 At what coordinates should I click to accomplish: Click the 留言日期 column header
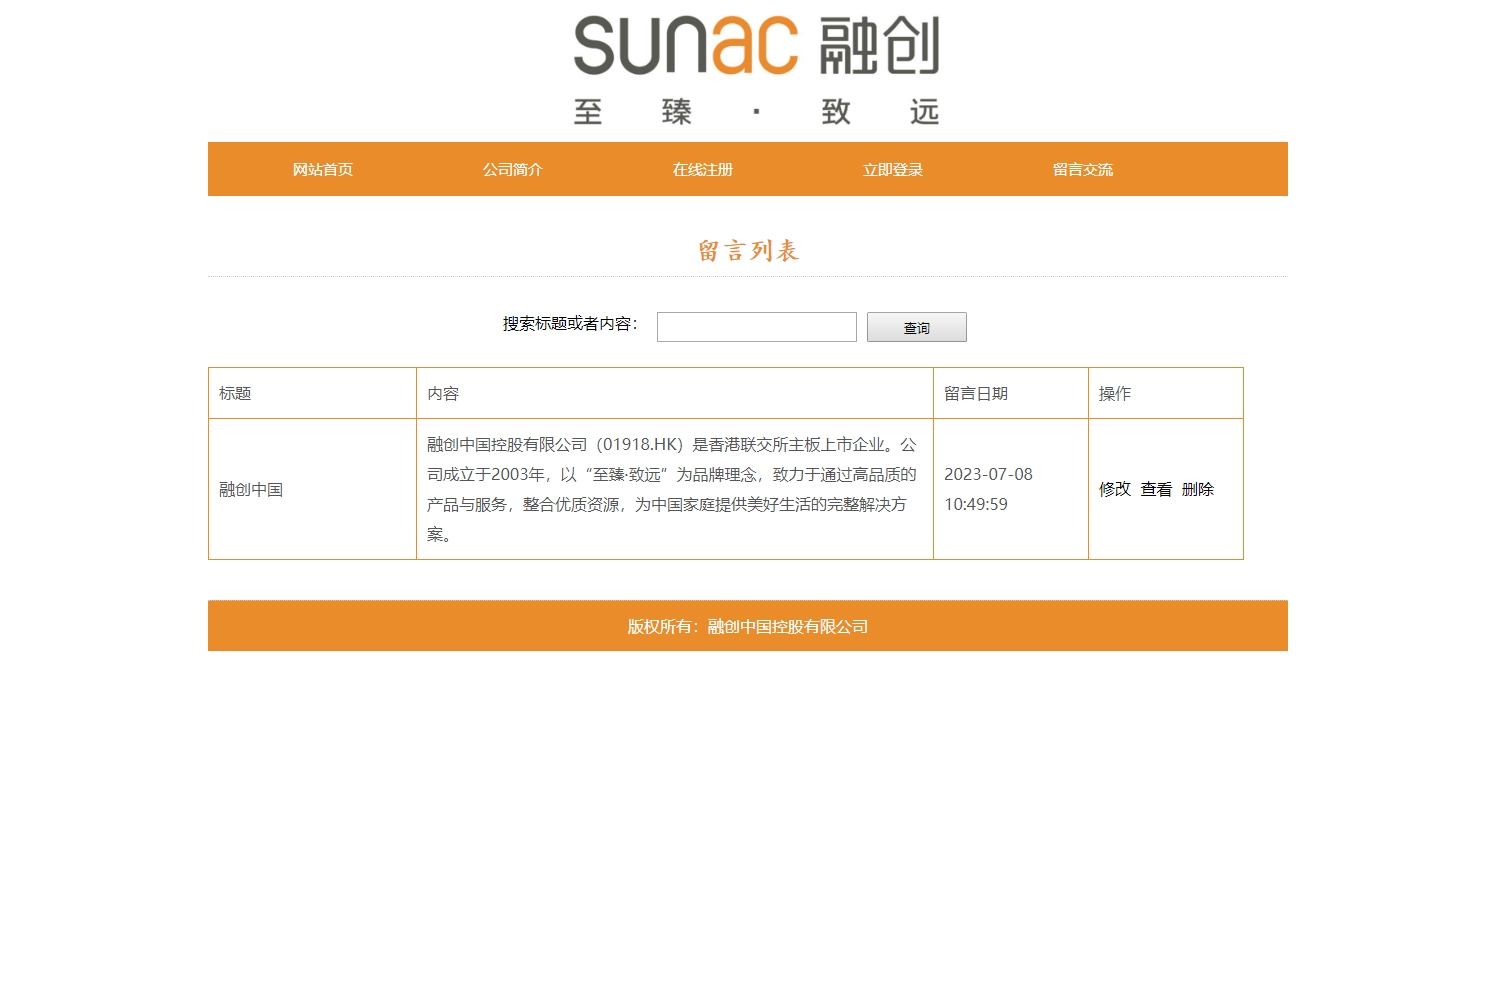[1011, 393]
